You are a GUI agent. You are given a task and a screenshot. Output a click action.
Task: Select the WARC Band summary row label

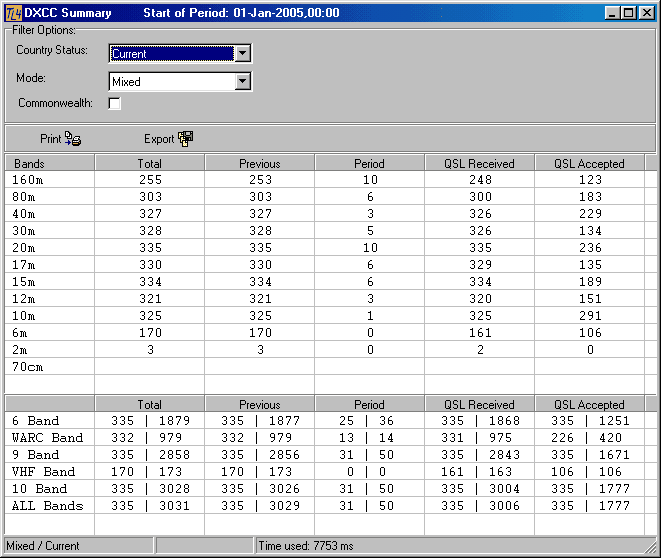47,437
